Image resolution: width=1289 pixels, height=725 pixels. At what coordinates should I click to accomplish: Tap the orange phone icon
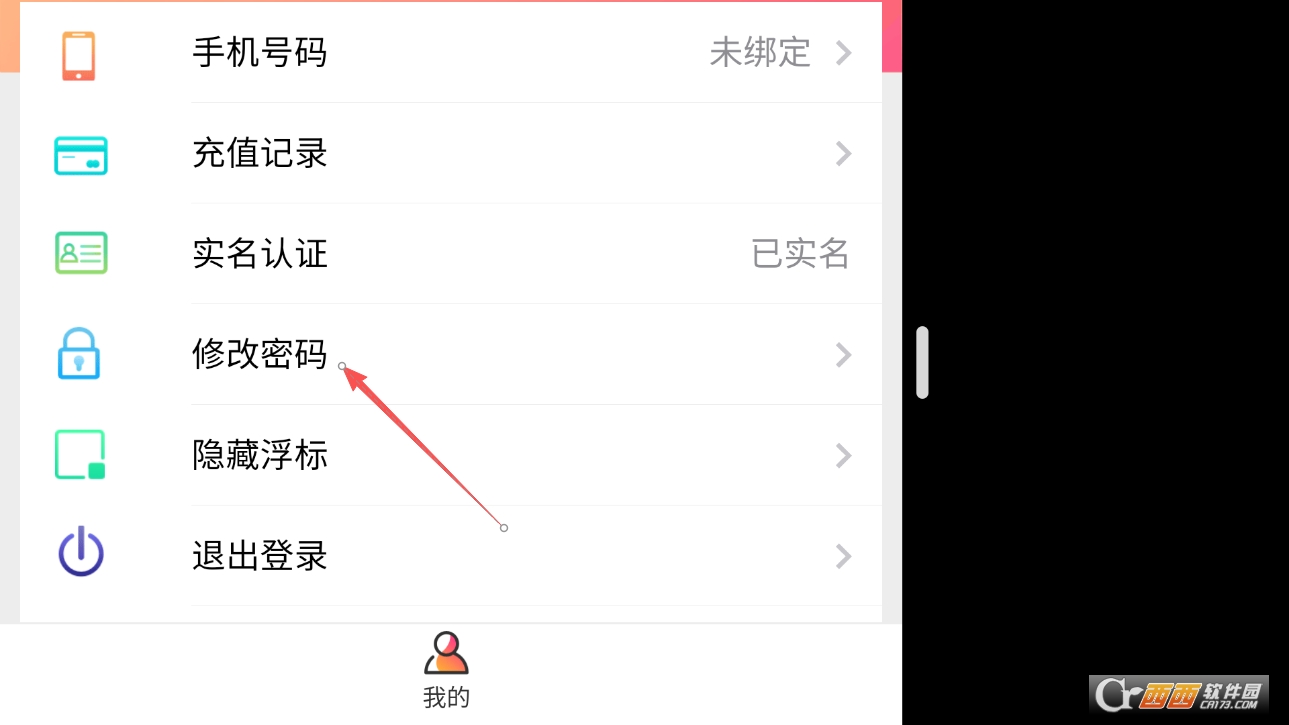click(x=79, y=55)
